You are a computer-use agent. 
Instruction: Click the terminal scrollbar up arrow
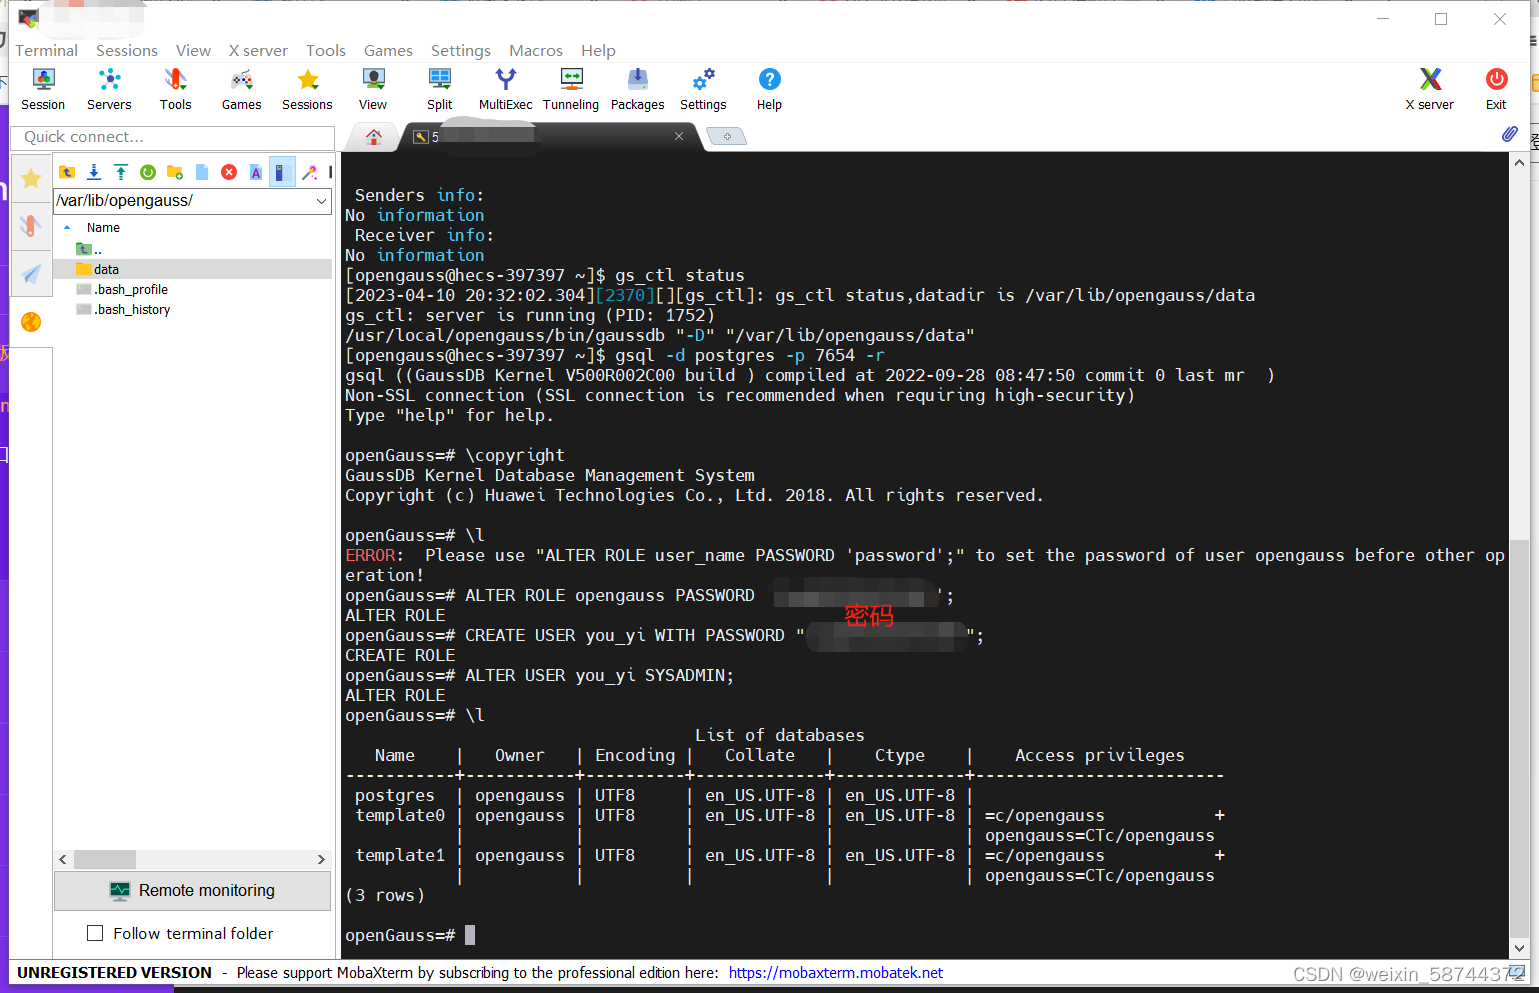(1519, 161)
